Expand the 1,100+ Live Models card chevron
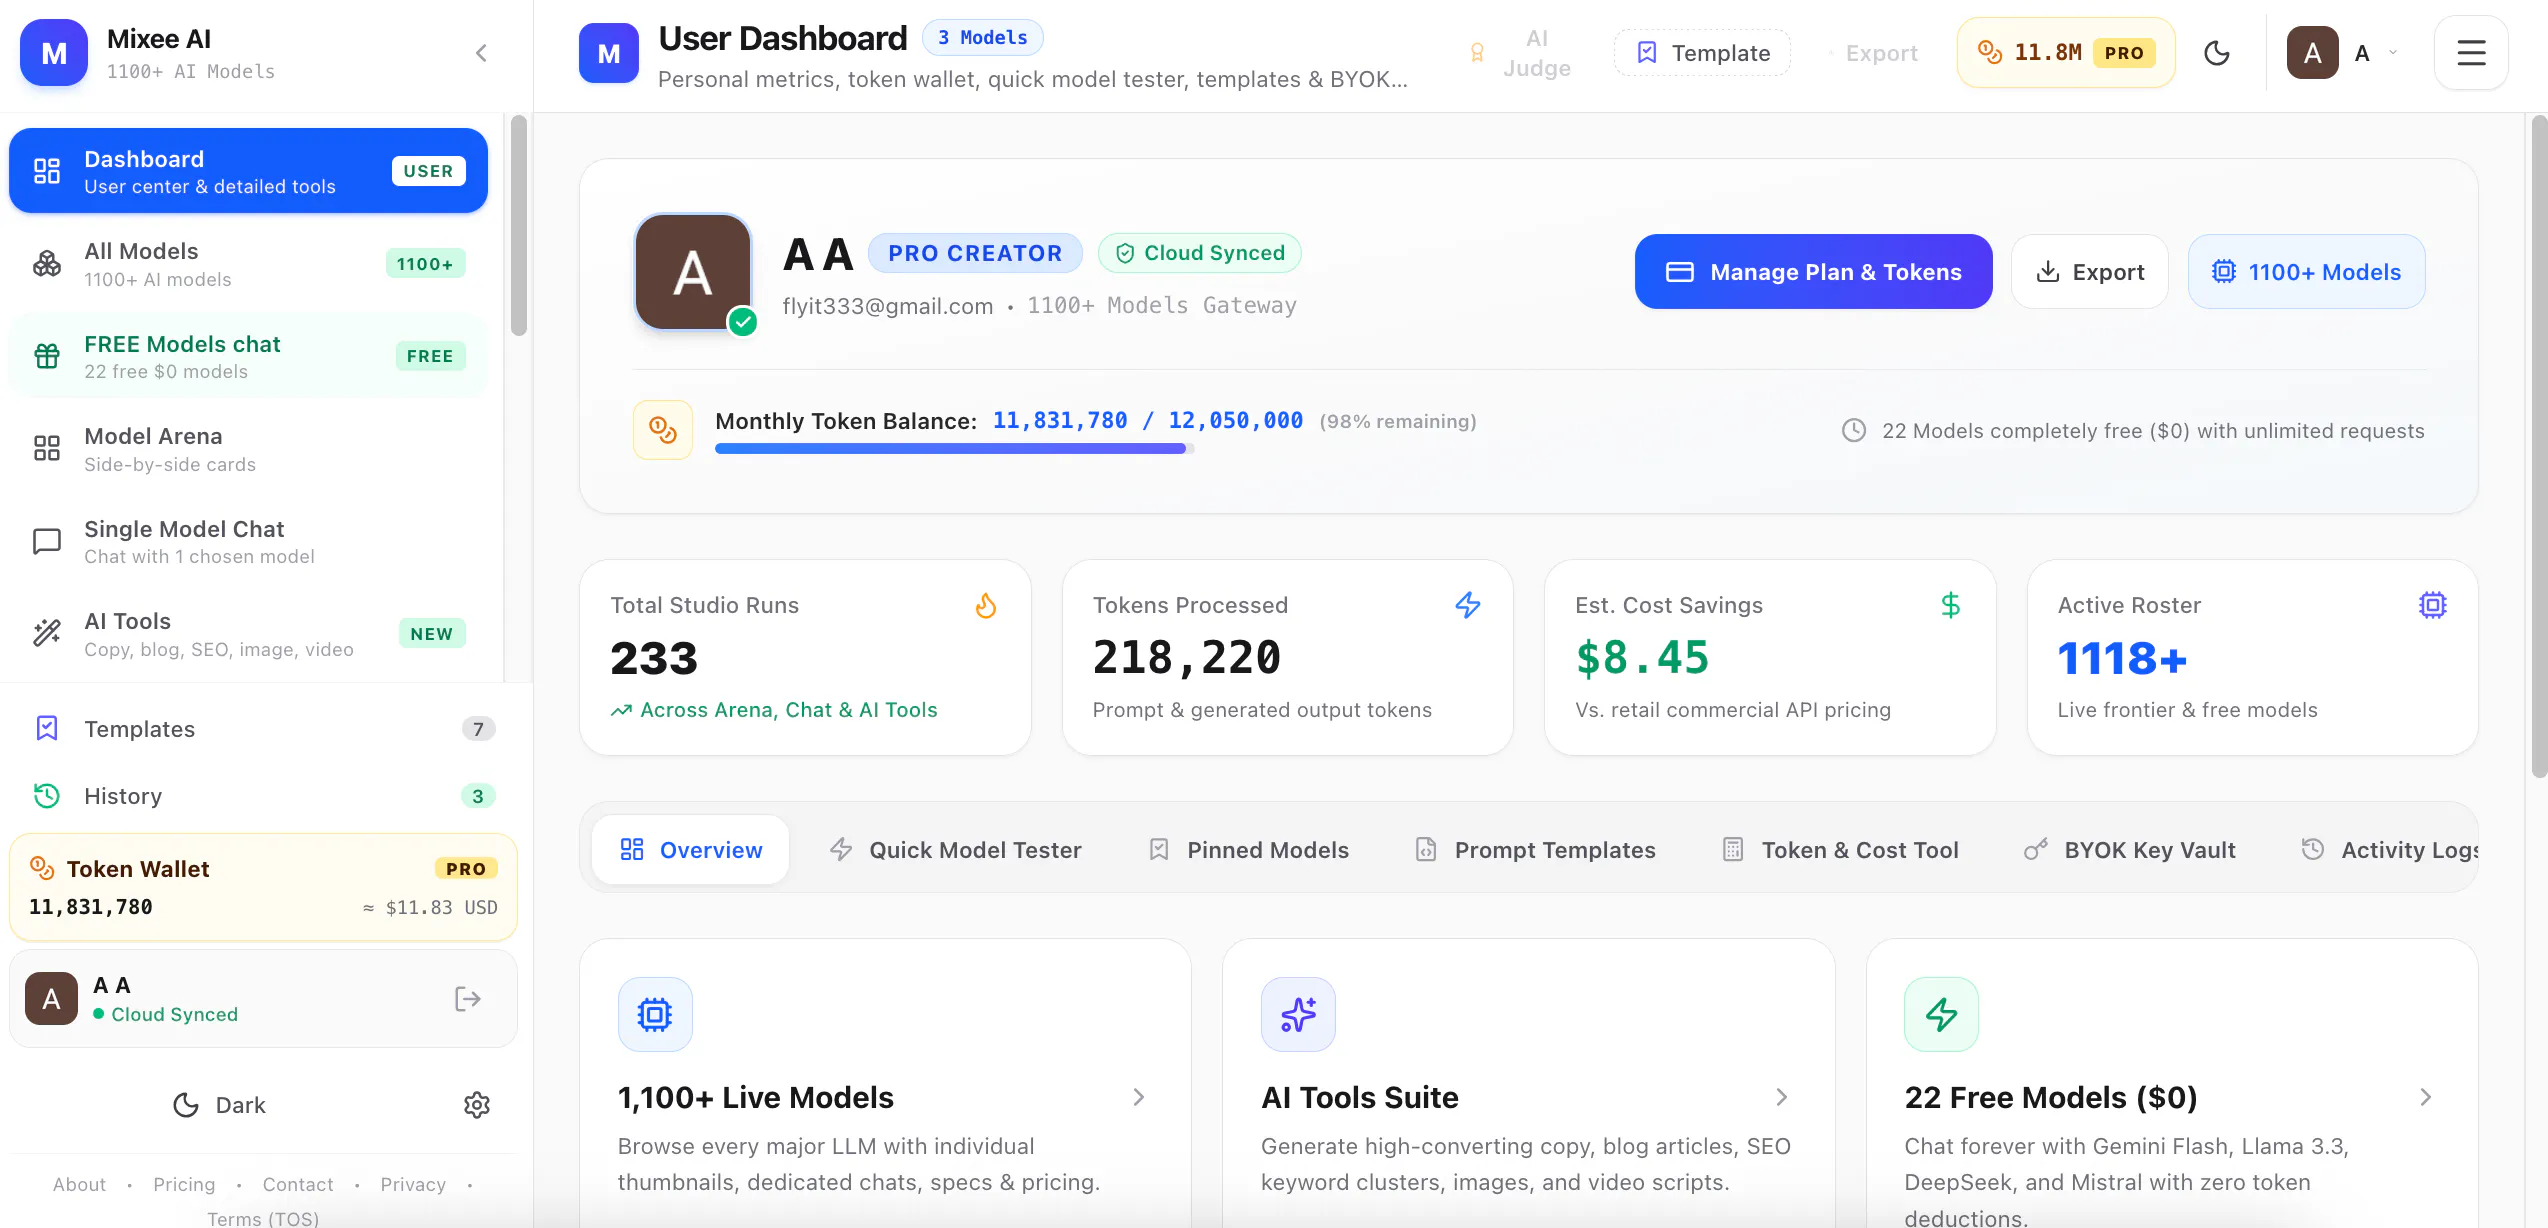This screenshot has width=2548, height=1228. click(x=1139, y=1097)
